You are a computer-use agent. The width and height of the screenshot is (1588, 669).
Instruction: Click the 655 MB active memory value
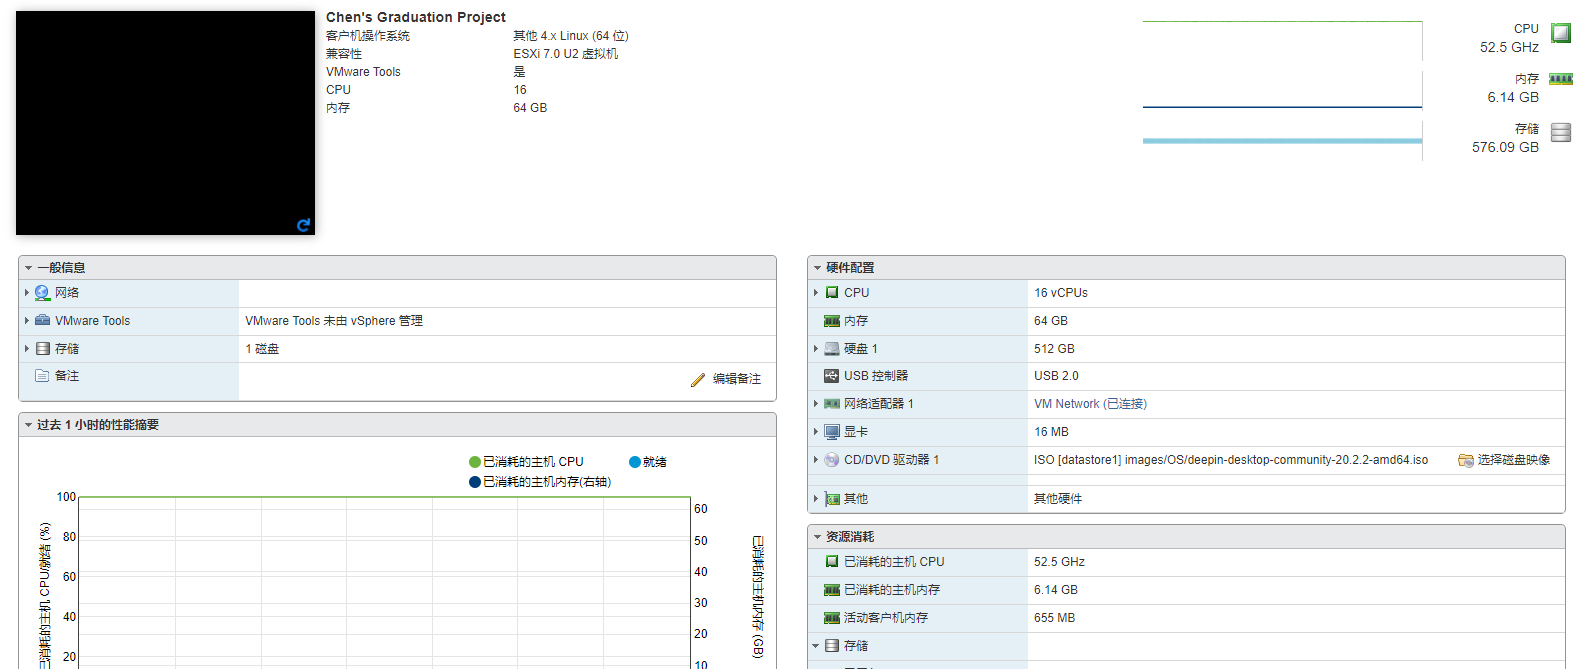pyautogui.click(x=1054, y=618)
